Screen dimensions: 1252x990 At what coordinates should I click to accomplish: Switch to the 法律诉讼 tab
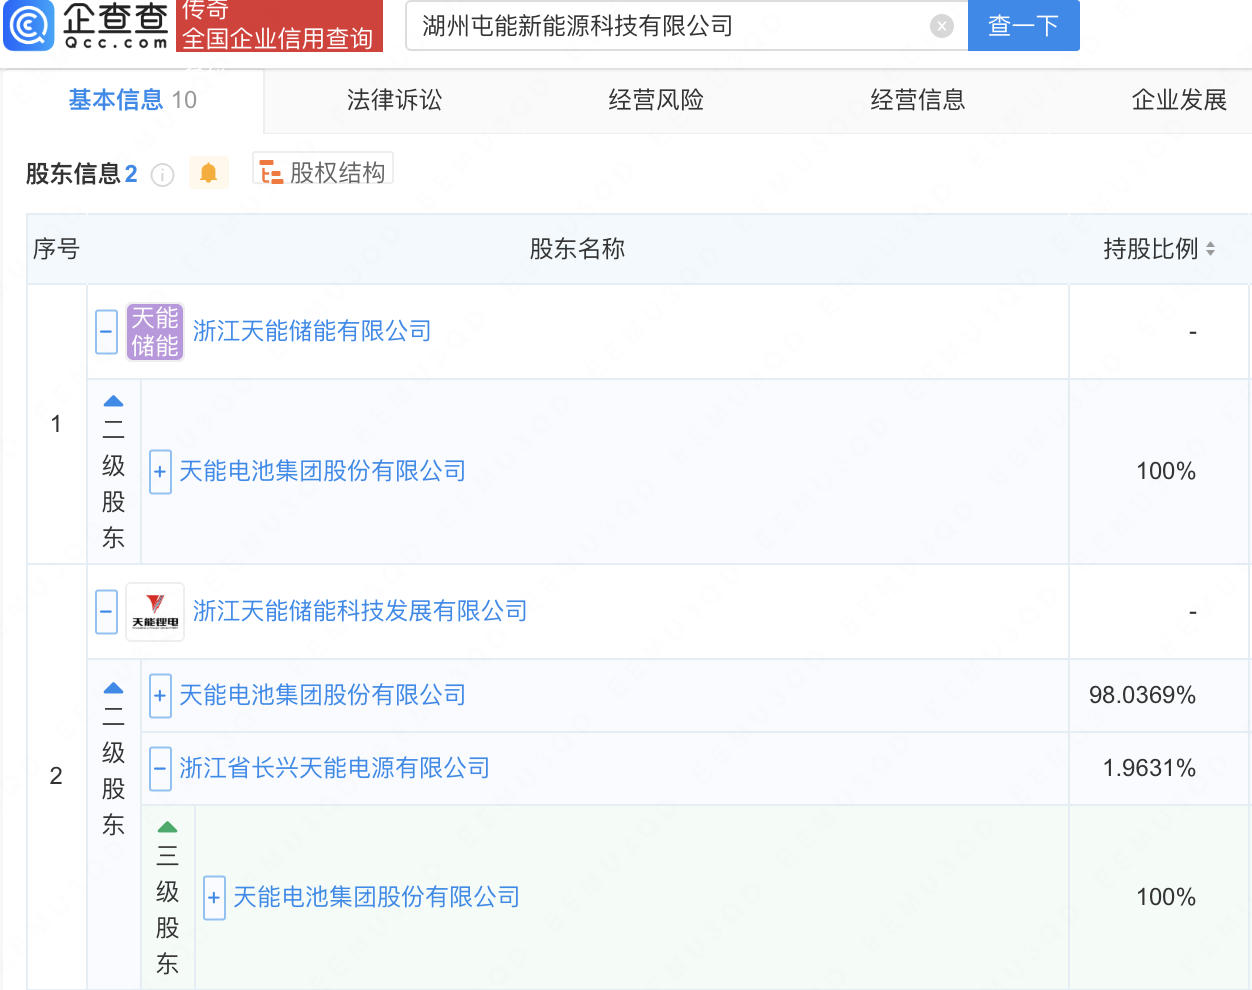[394, 100]
